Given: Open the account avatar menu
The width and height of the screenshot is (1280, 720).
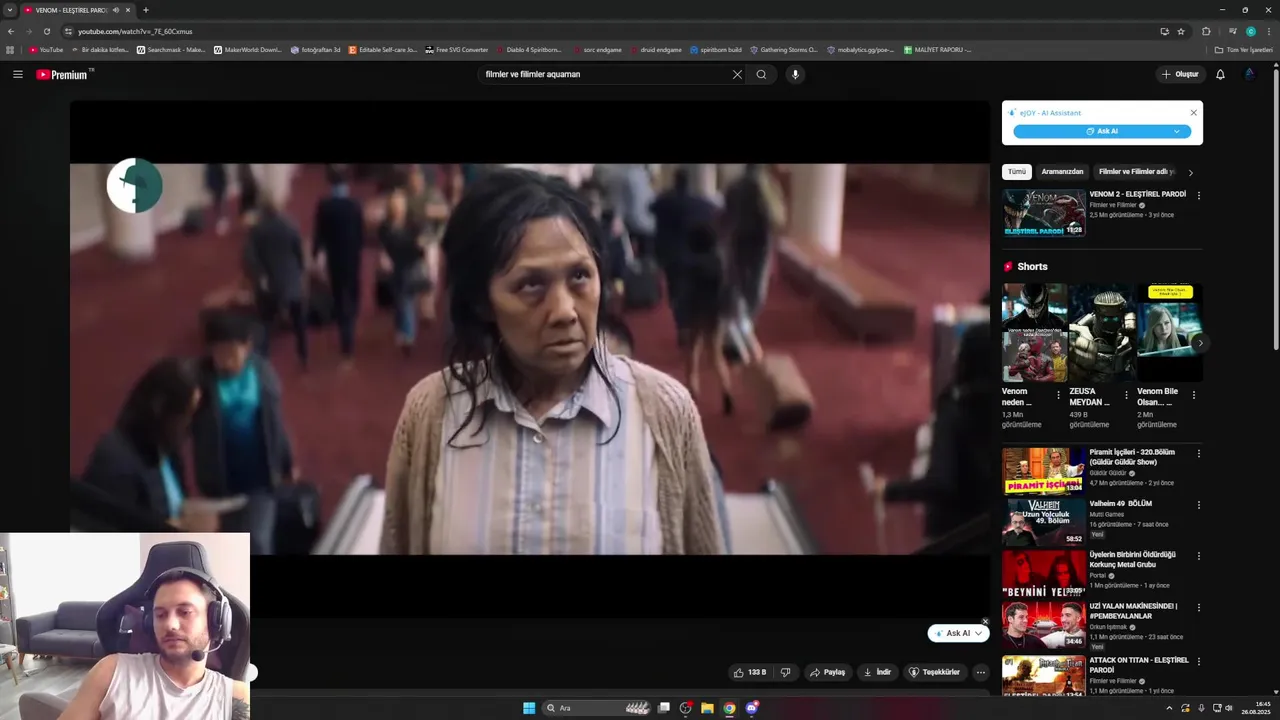Looking at the screenshot, I should (1250, 74).
